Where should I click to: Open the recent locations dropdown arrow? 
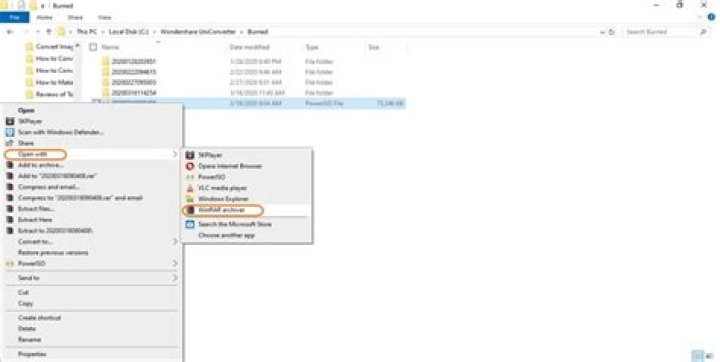39,32
